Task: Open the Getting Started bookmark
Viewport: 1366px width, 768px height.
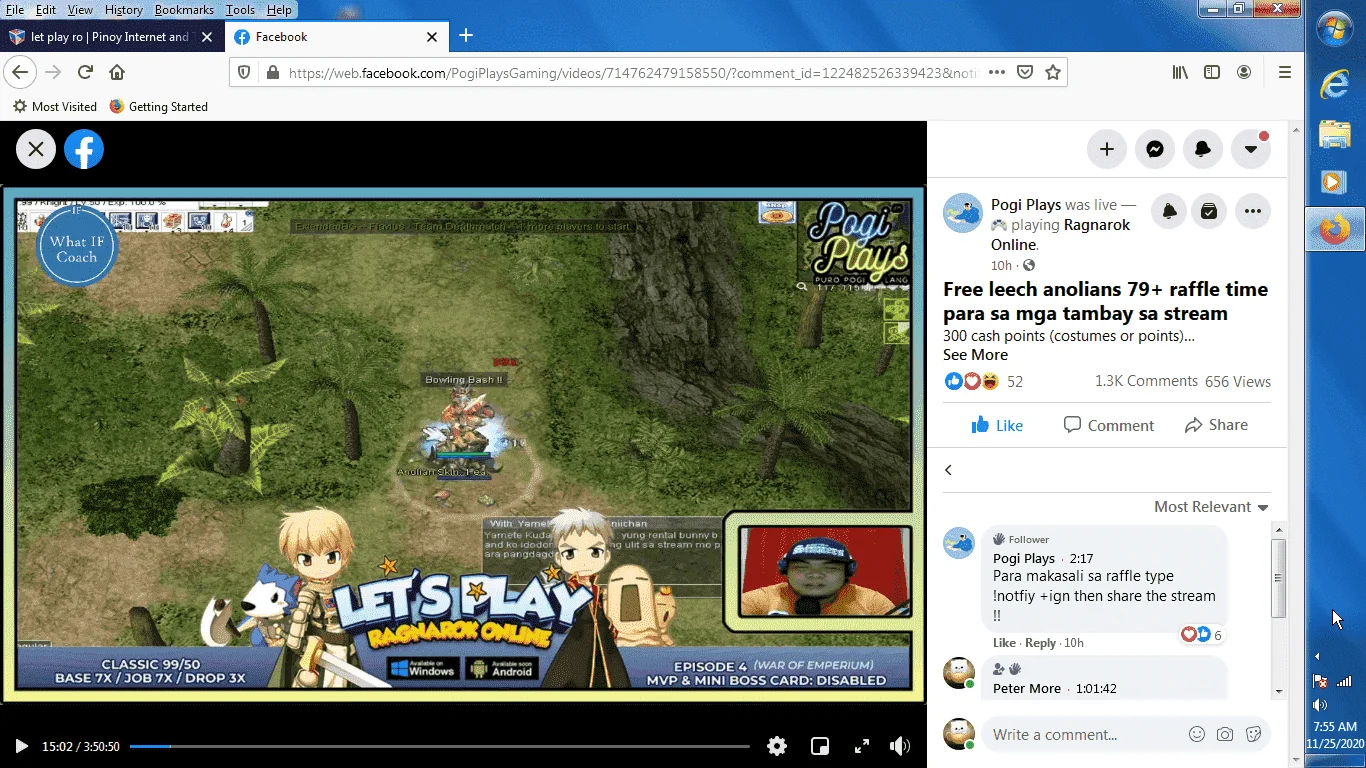Action: click(158, 106)
